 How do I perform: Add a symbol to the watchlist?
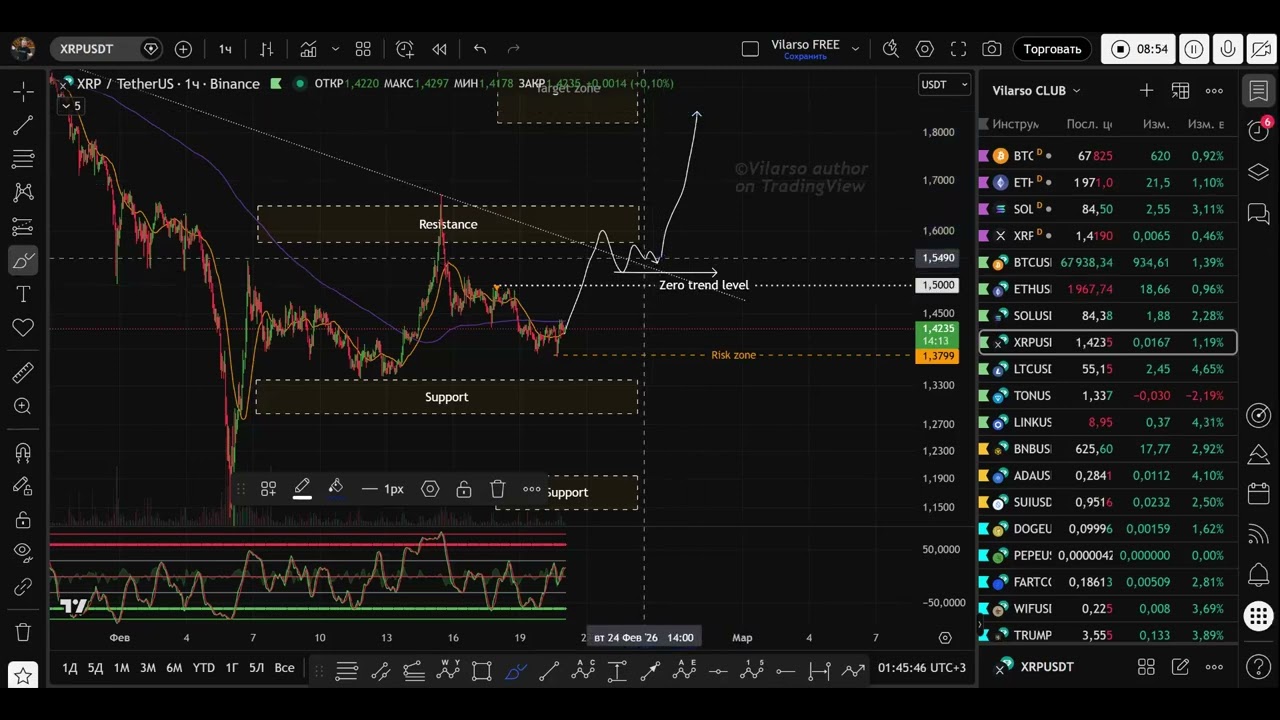click(1146, 90)
